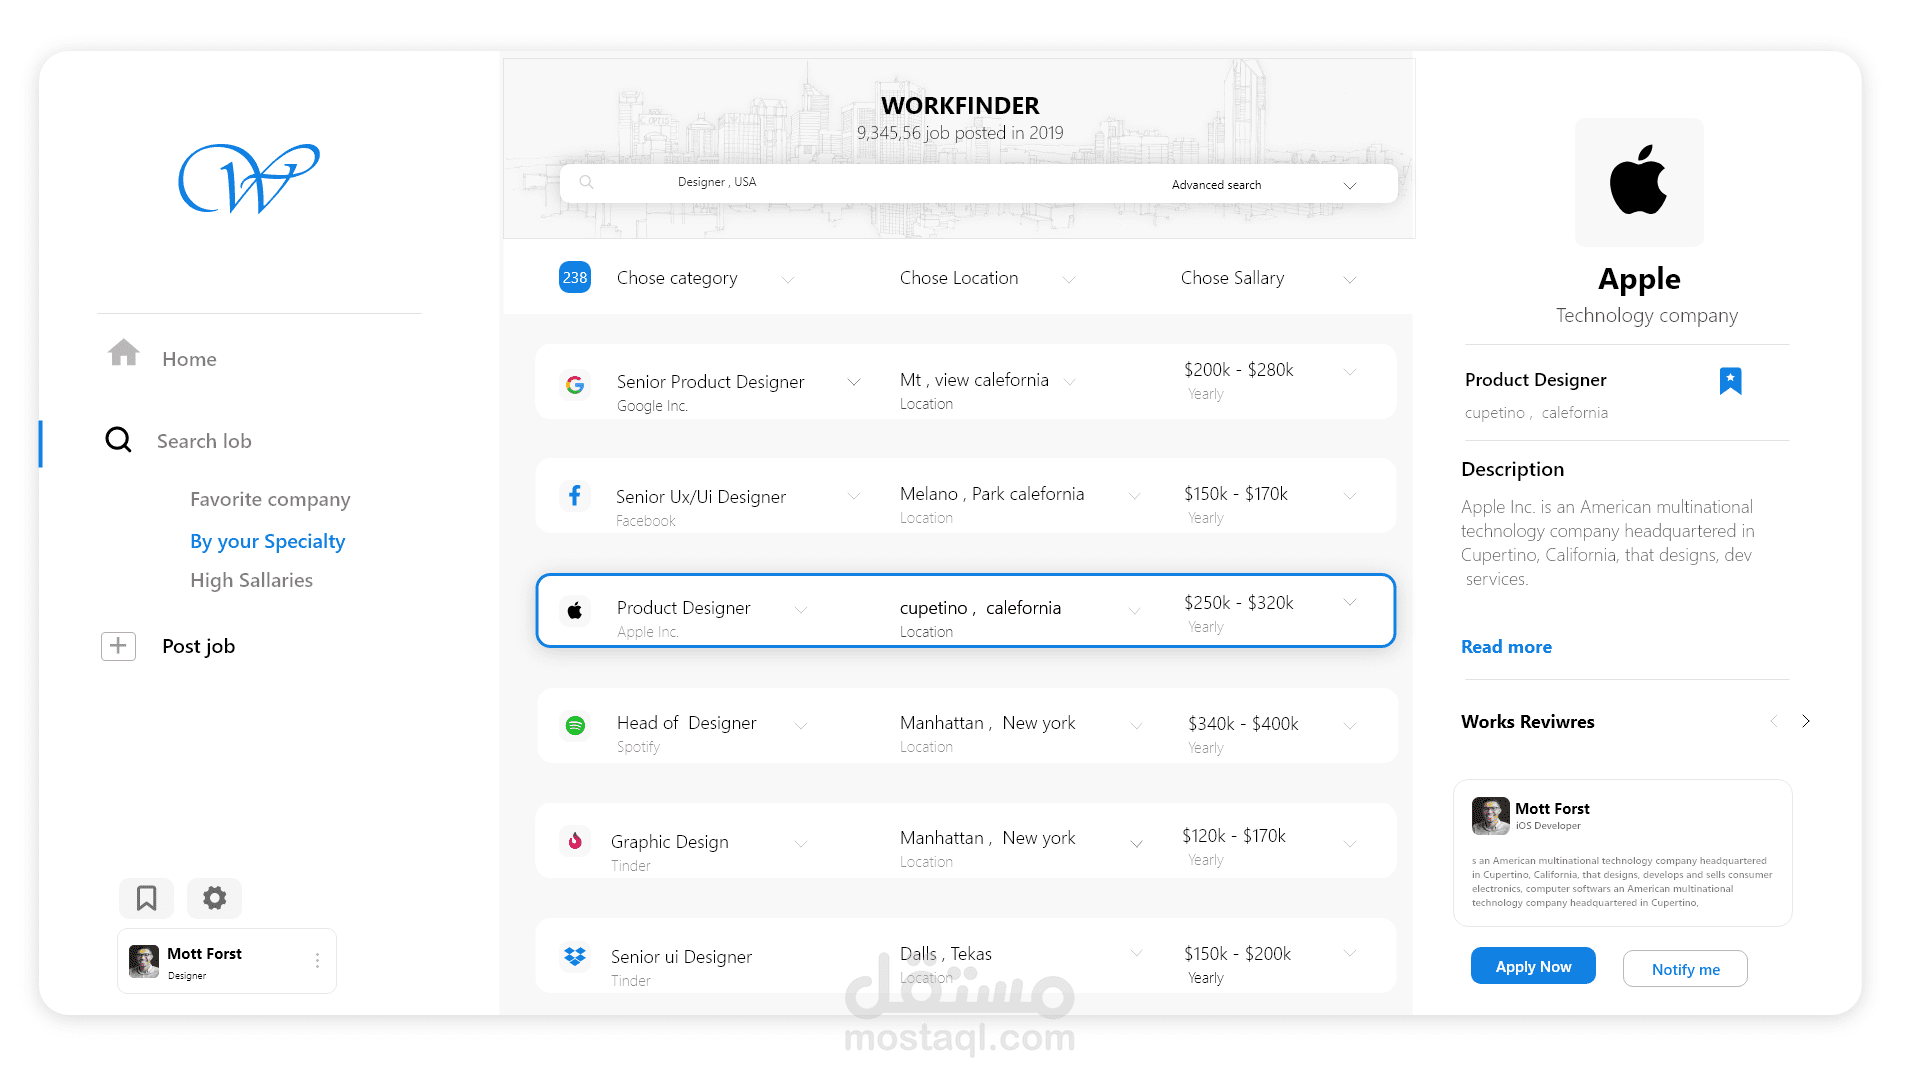Click the Apple company name heading

[x=1639, y=279]
